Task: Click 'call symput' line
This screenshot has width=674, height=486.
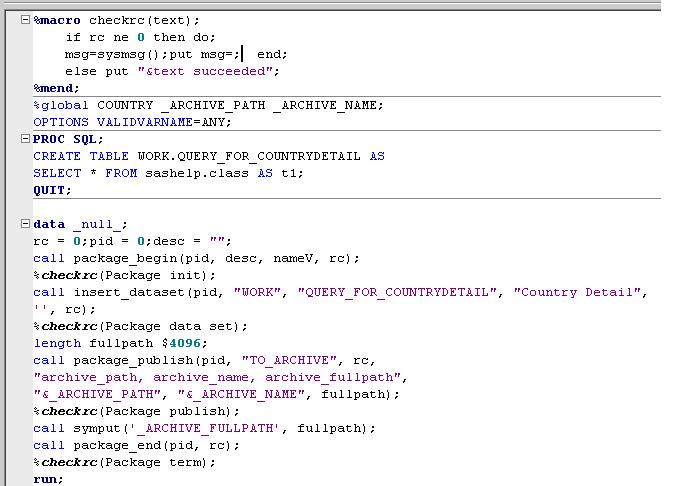Action: tap(205, 428)
